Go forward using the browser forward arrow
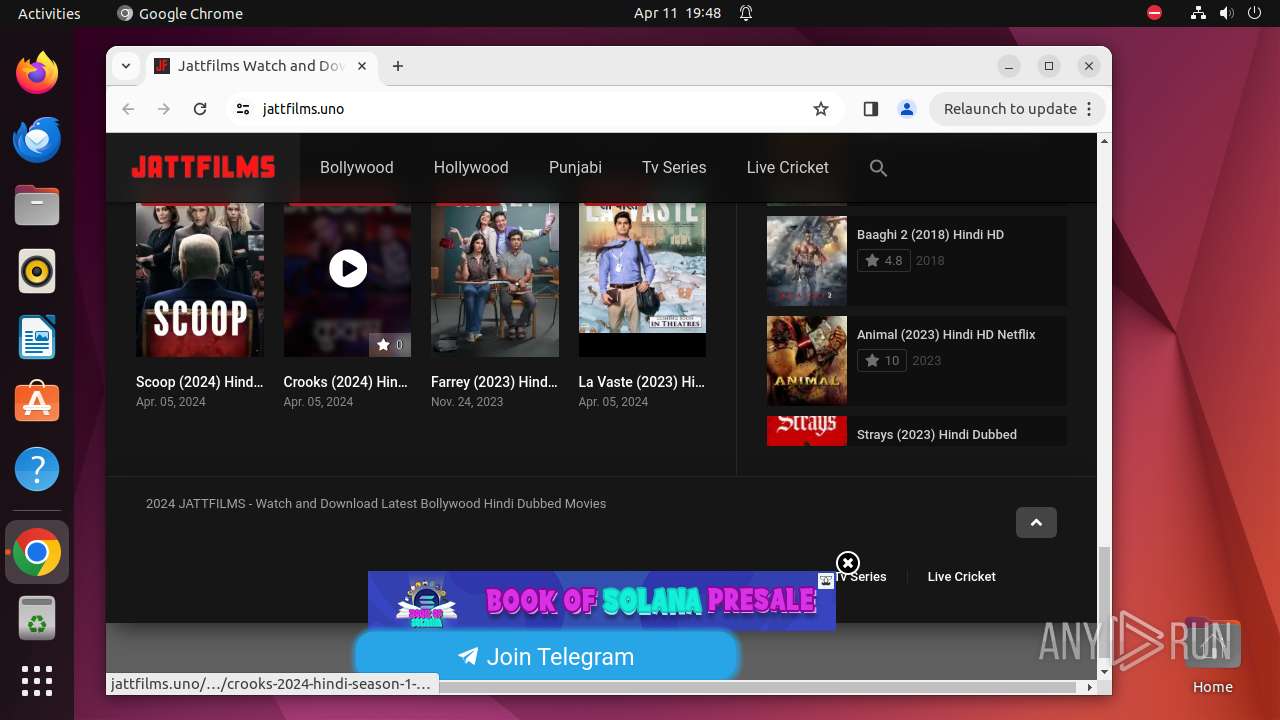 coord(164,109)
